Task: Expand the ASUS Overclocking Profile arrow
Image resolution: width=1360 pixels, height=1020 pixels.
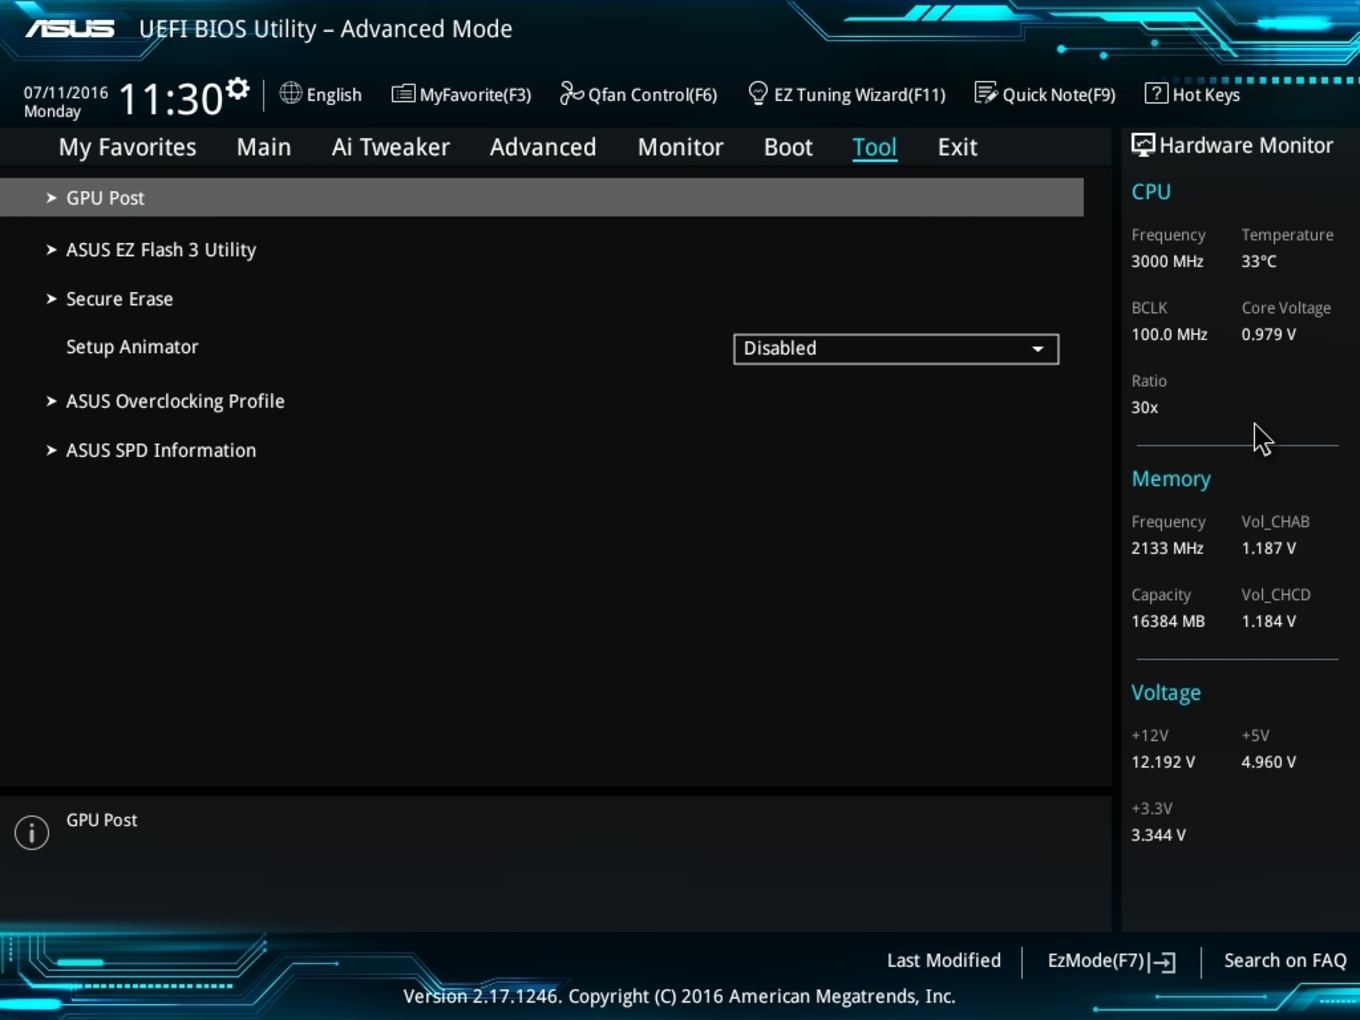Action: pyautogui.click(x=51, y=401)
